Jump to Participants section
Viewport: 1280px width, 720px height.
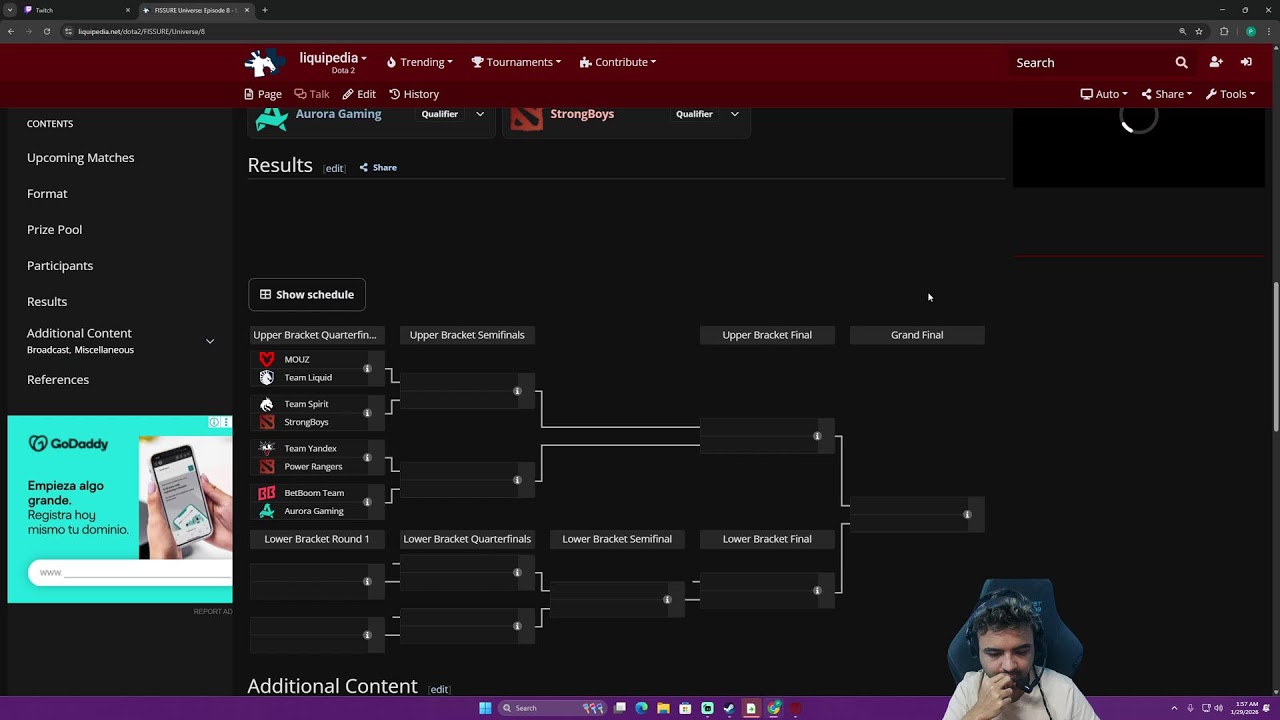(60, 266)
